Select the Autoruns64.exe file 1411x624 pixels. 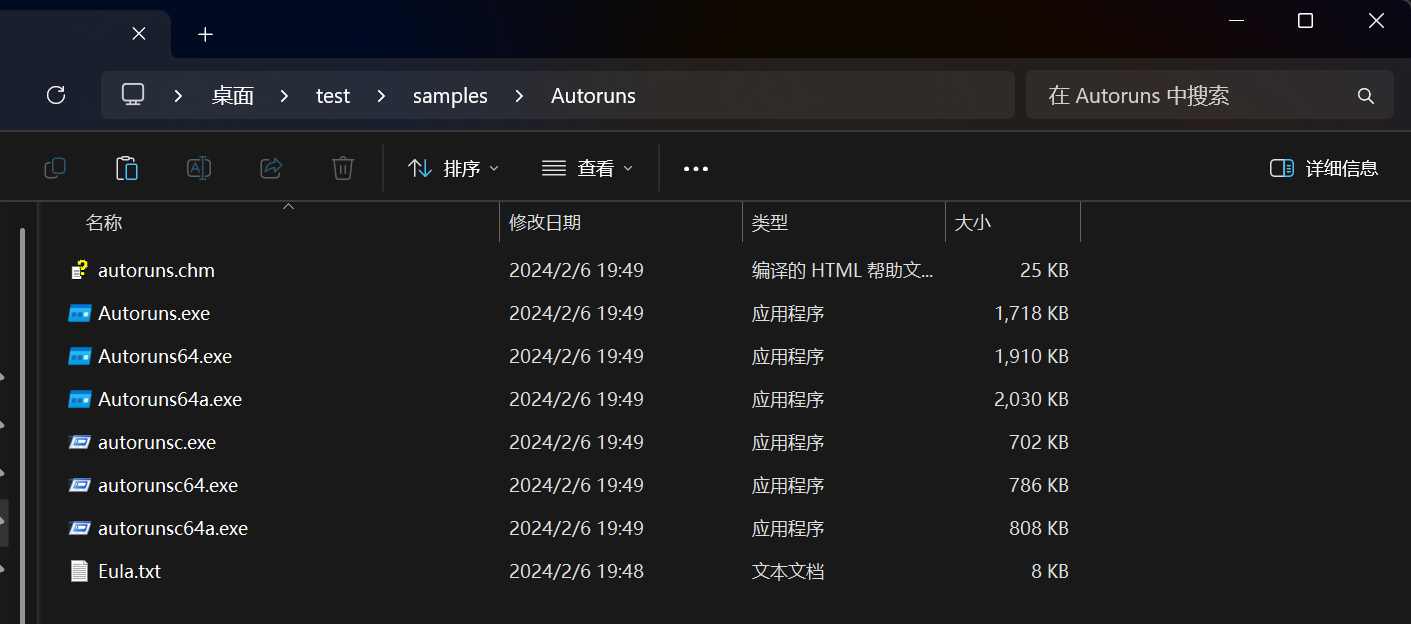(x=165, y=356)
